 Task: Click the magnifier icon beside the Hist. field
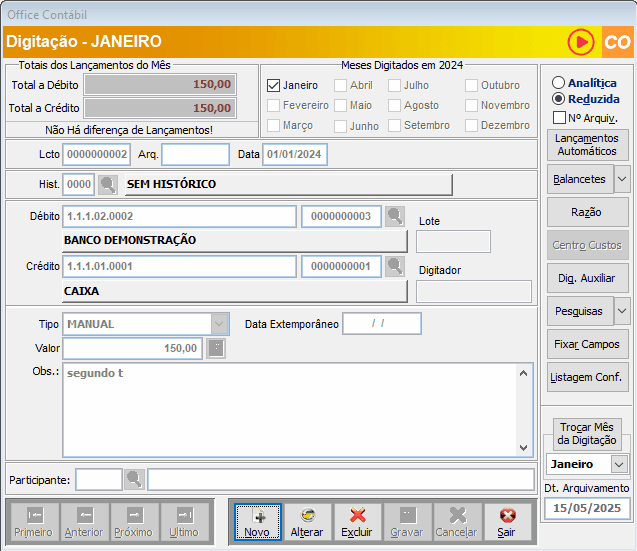(108, 184)
